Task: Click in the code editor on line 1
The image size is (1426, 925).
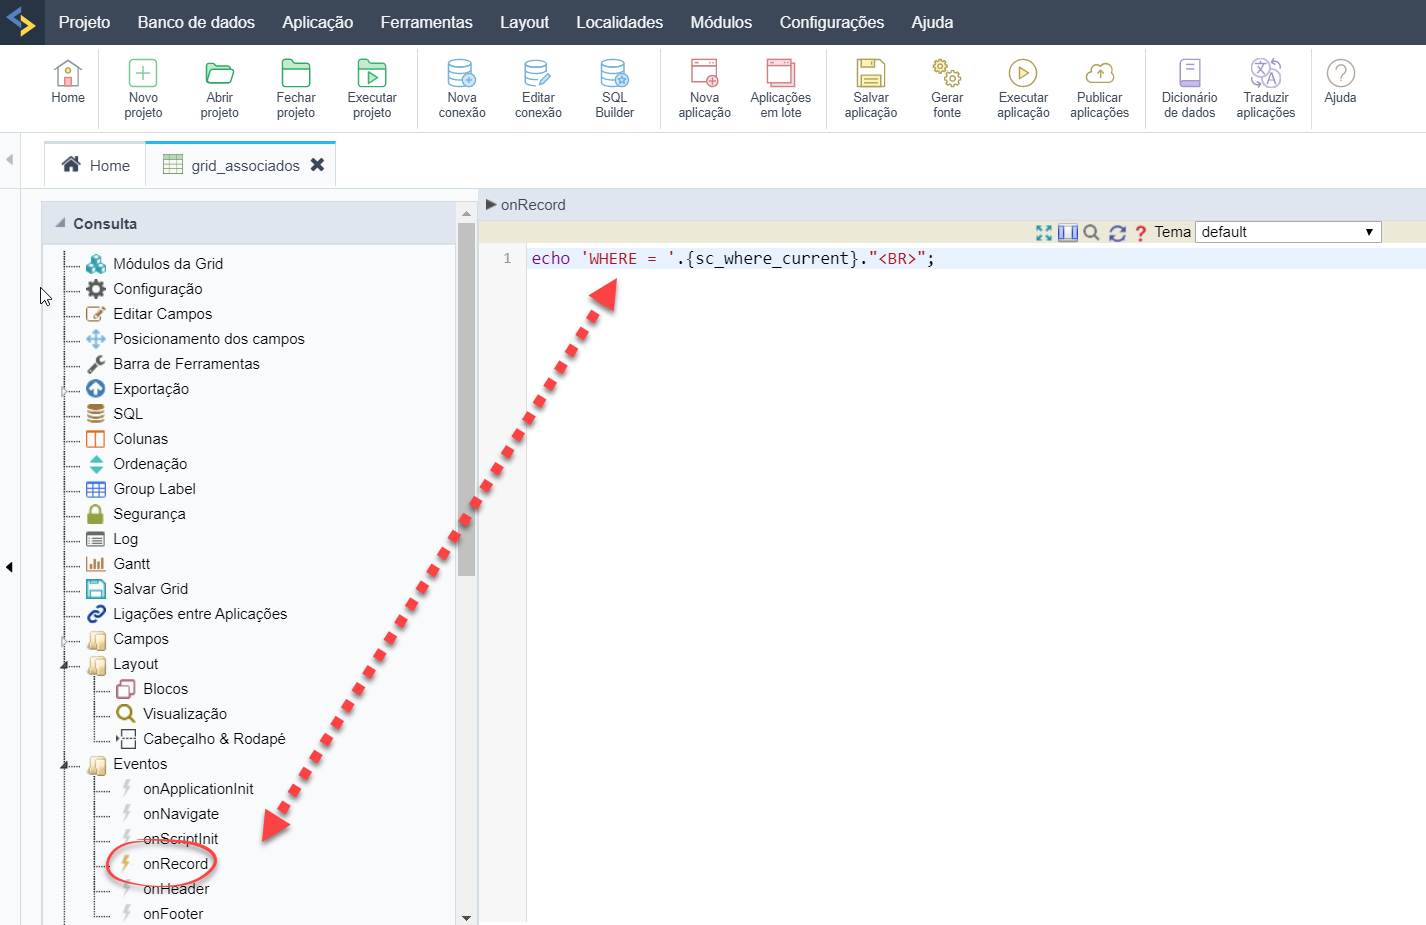Action: coord(975,259)
